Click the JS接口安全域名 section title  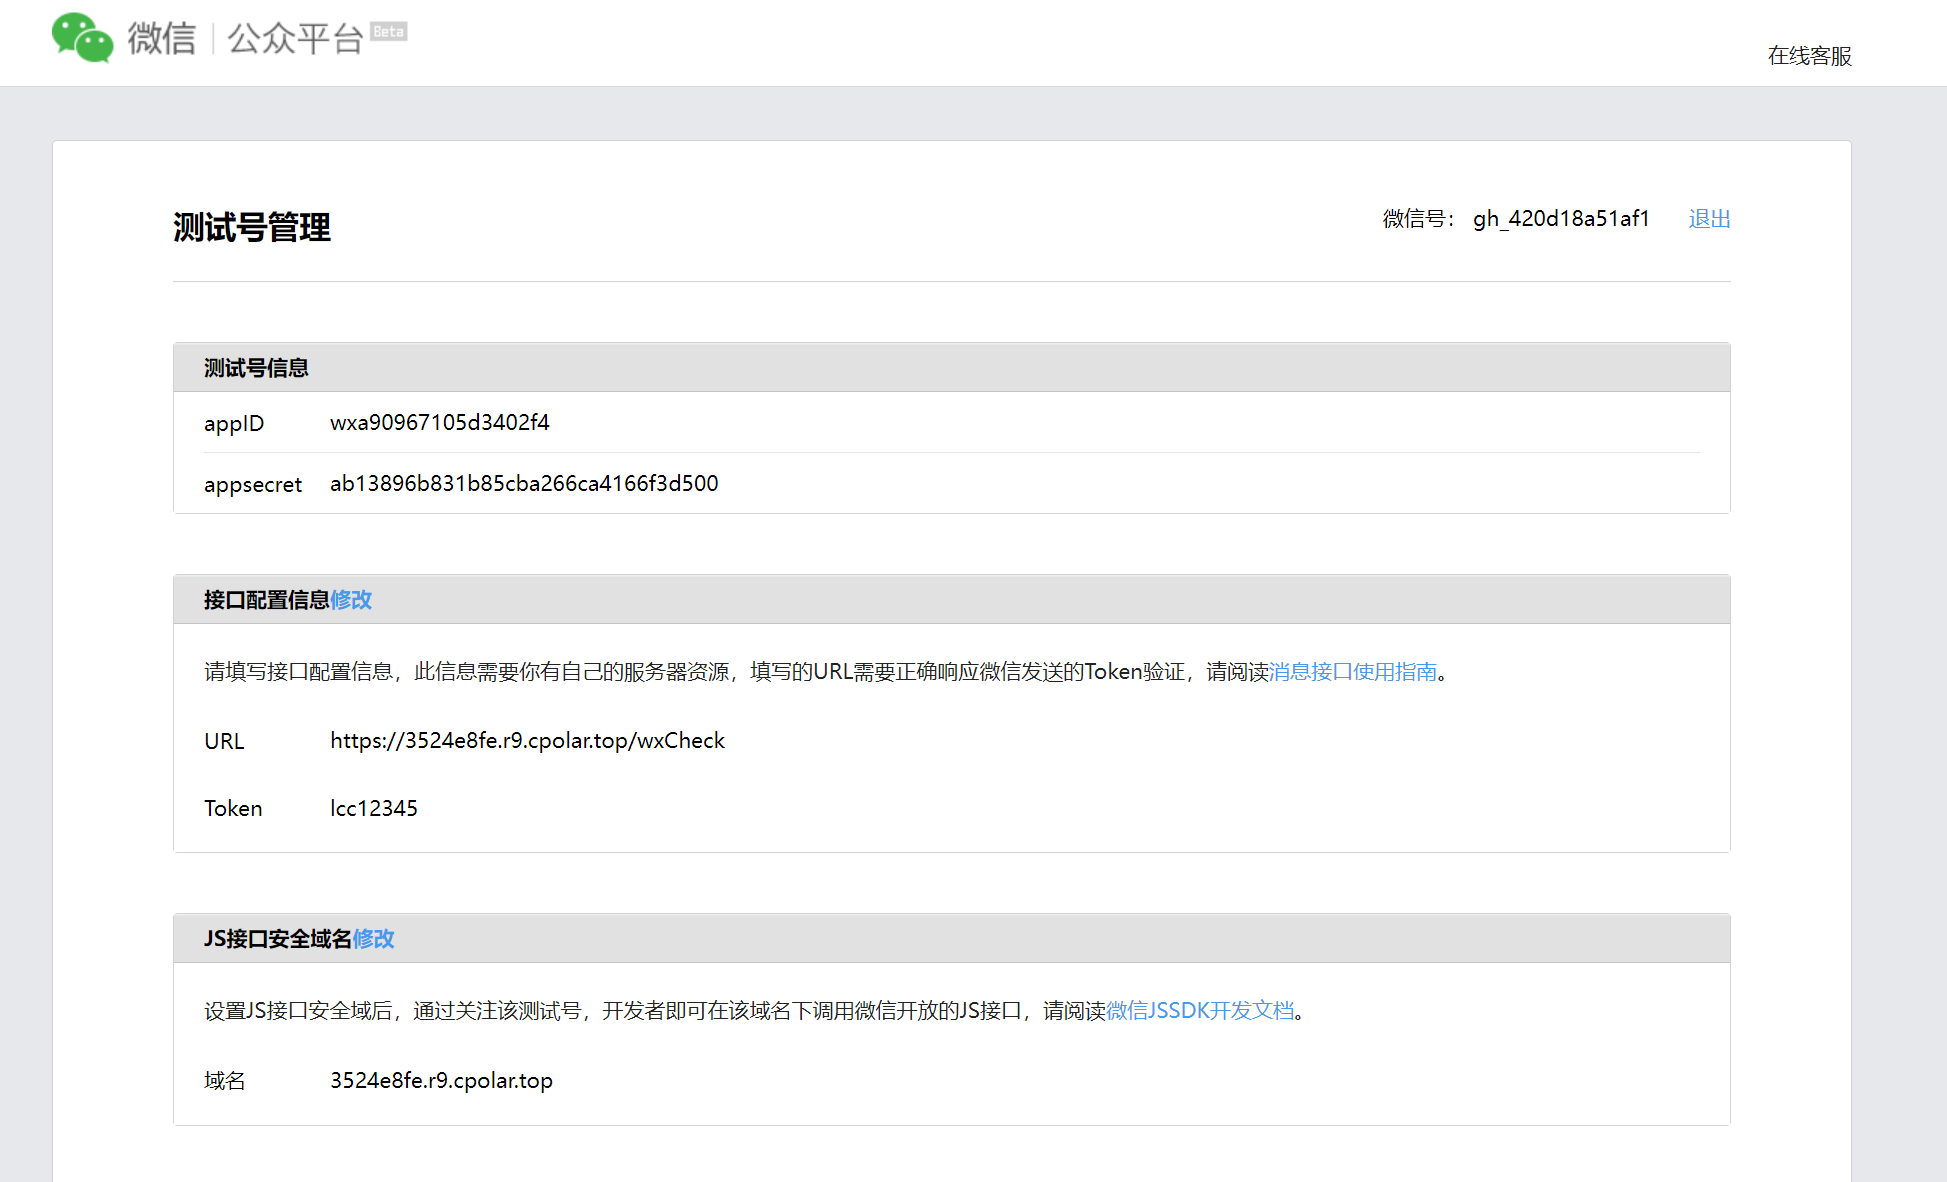[278, 939]
